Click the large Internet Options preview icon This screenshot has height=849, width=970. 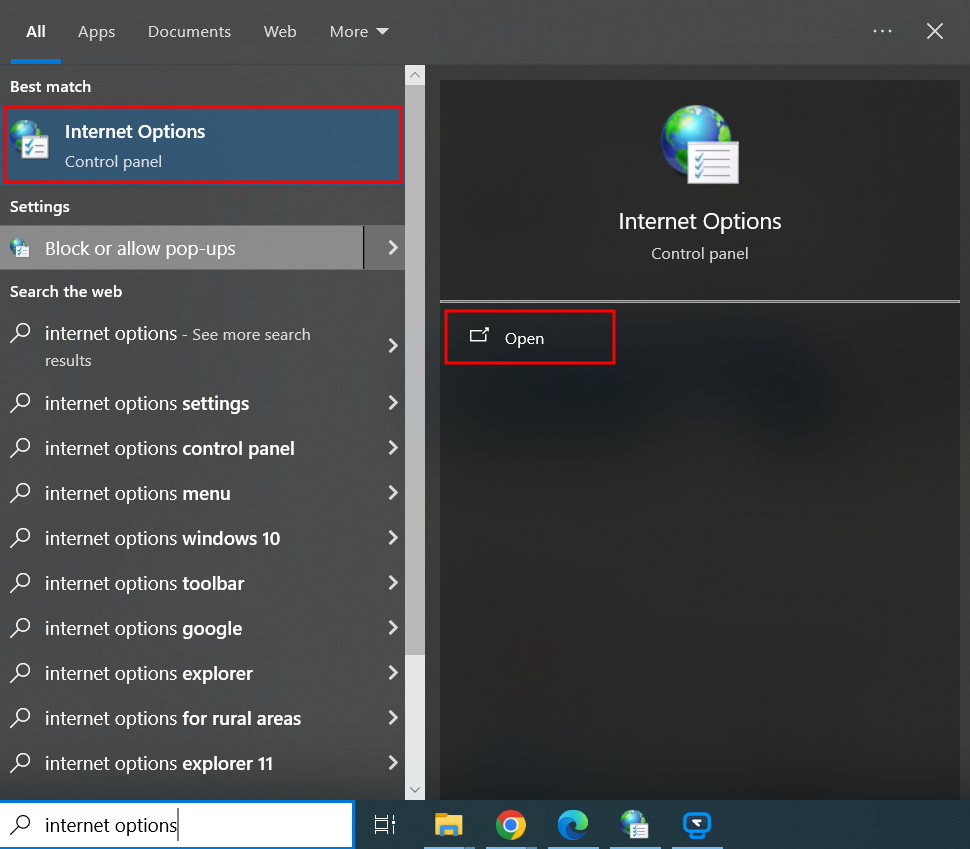(x=700, y=144)
